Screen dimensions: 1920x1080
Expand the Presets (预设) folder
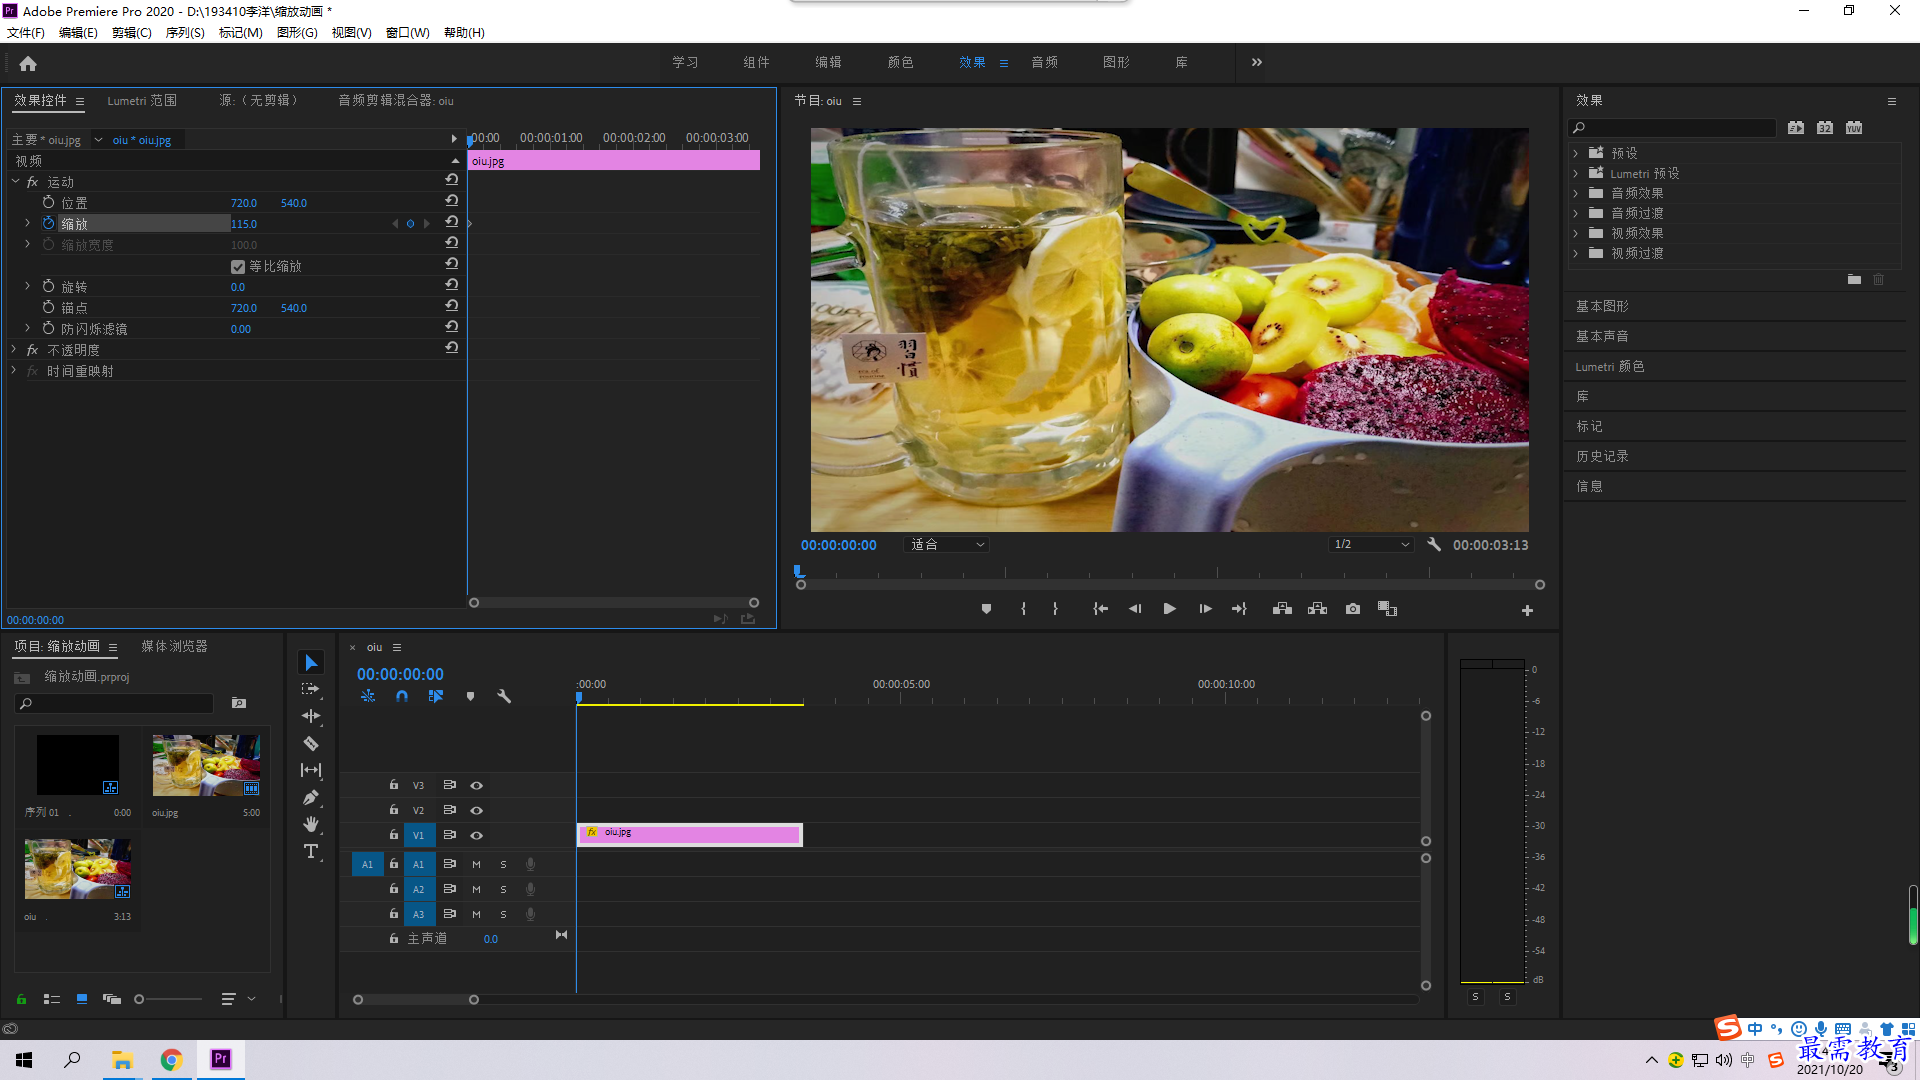pyautogui.click(x=1576, y=153)
